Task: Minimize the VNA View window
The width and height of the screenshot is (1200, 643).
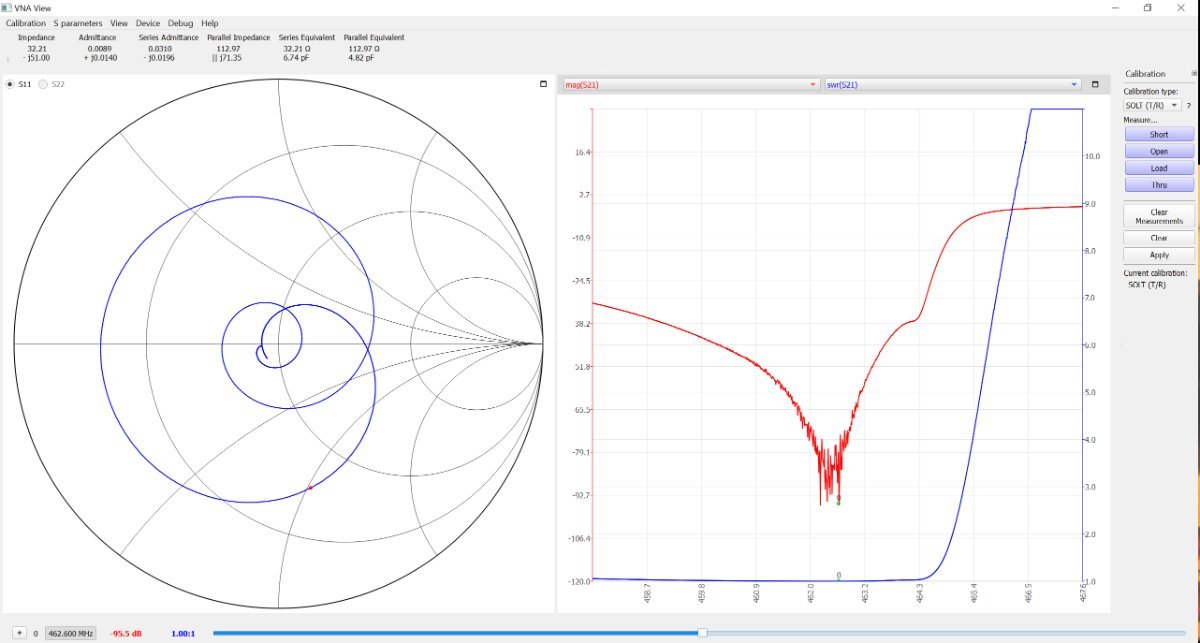Action: click(1115, 8)
